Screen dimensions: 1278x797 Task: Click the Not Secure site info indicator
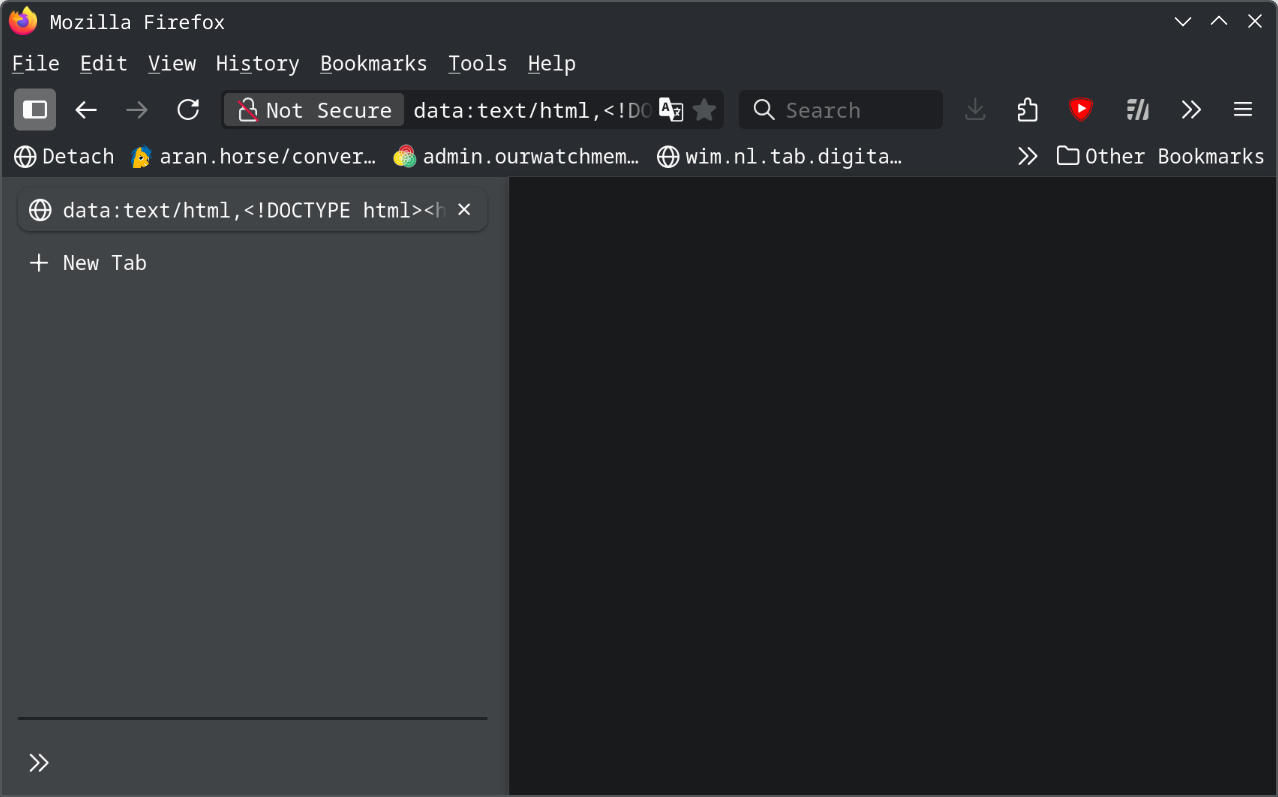click(x=314, y=110)
